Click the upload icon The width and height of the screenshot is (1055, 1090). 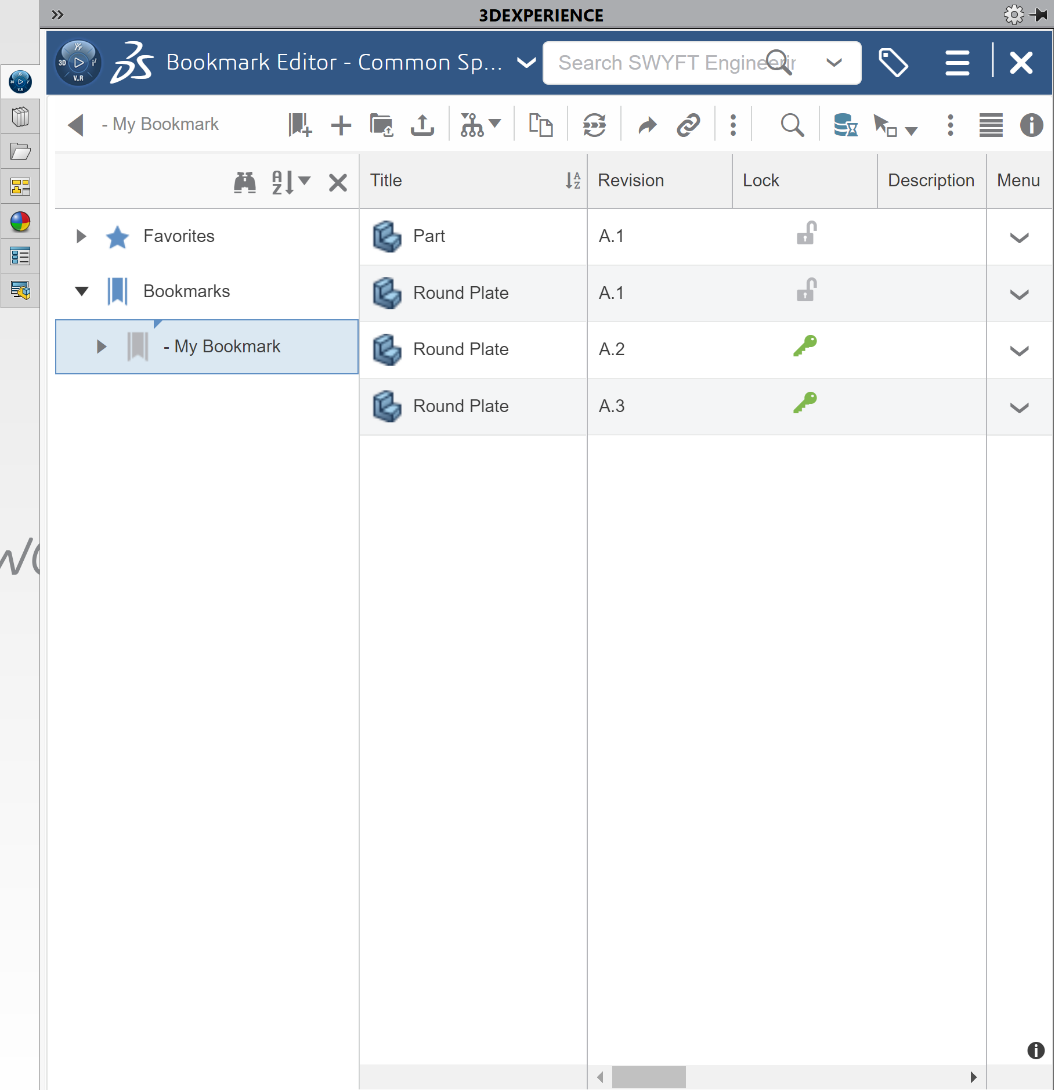coord(422,125)
